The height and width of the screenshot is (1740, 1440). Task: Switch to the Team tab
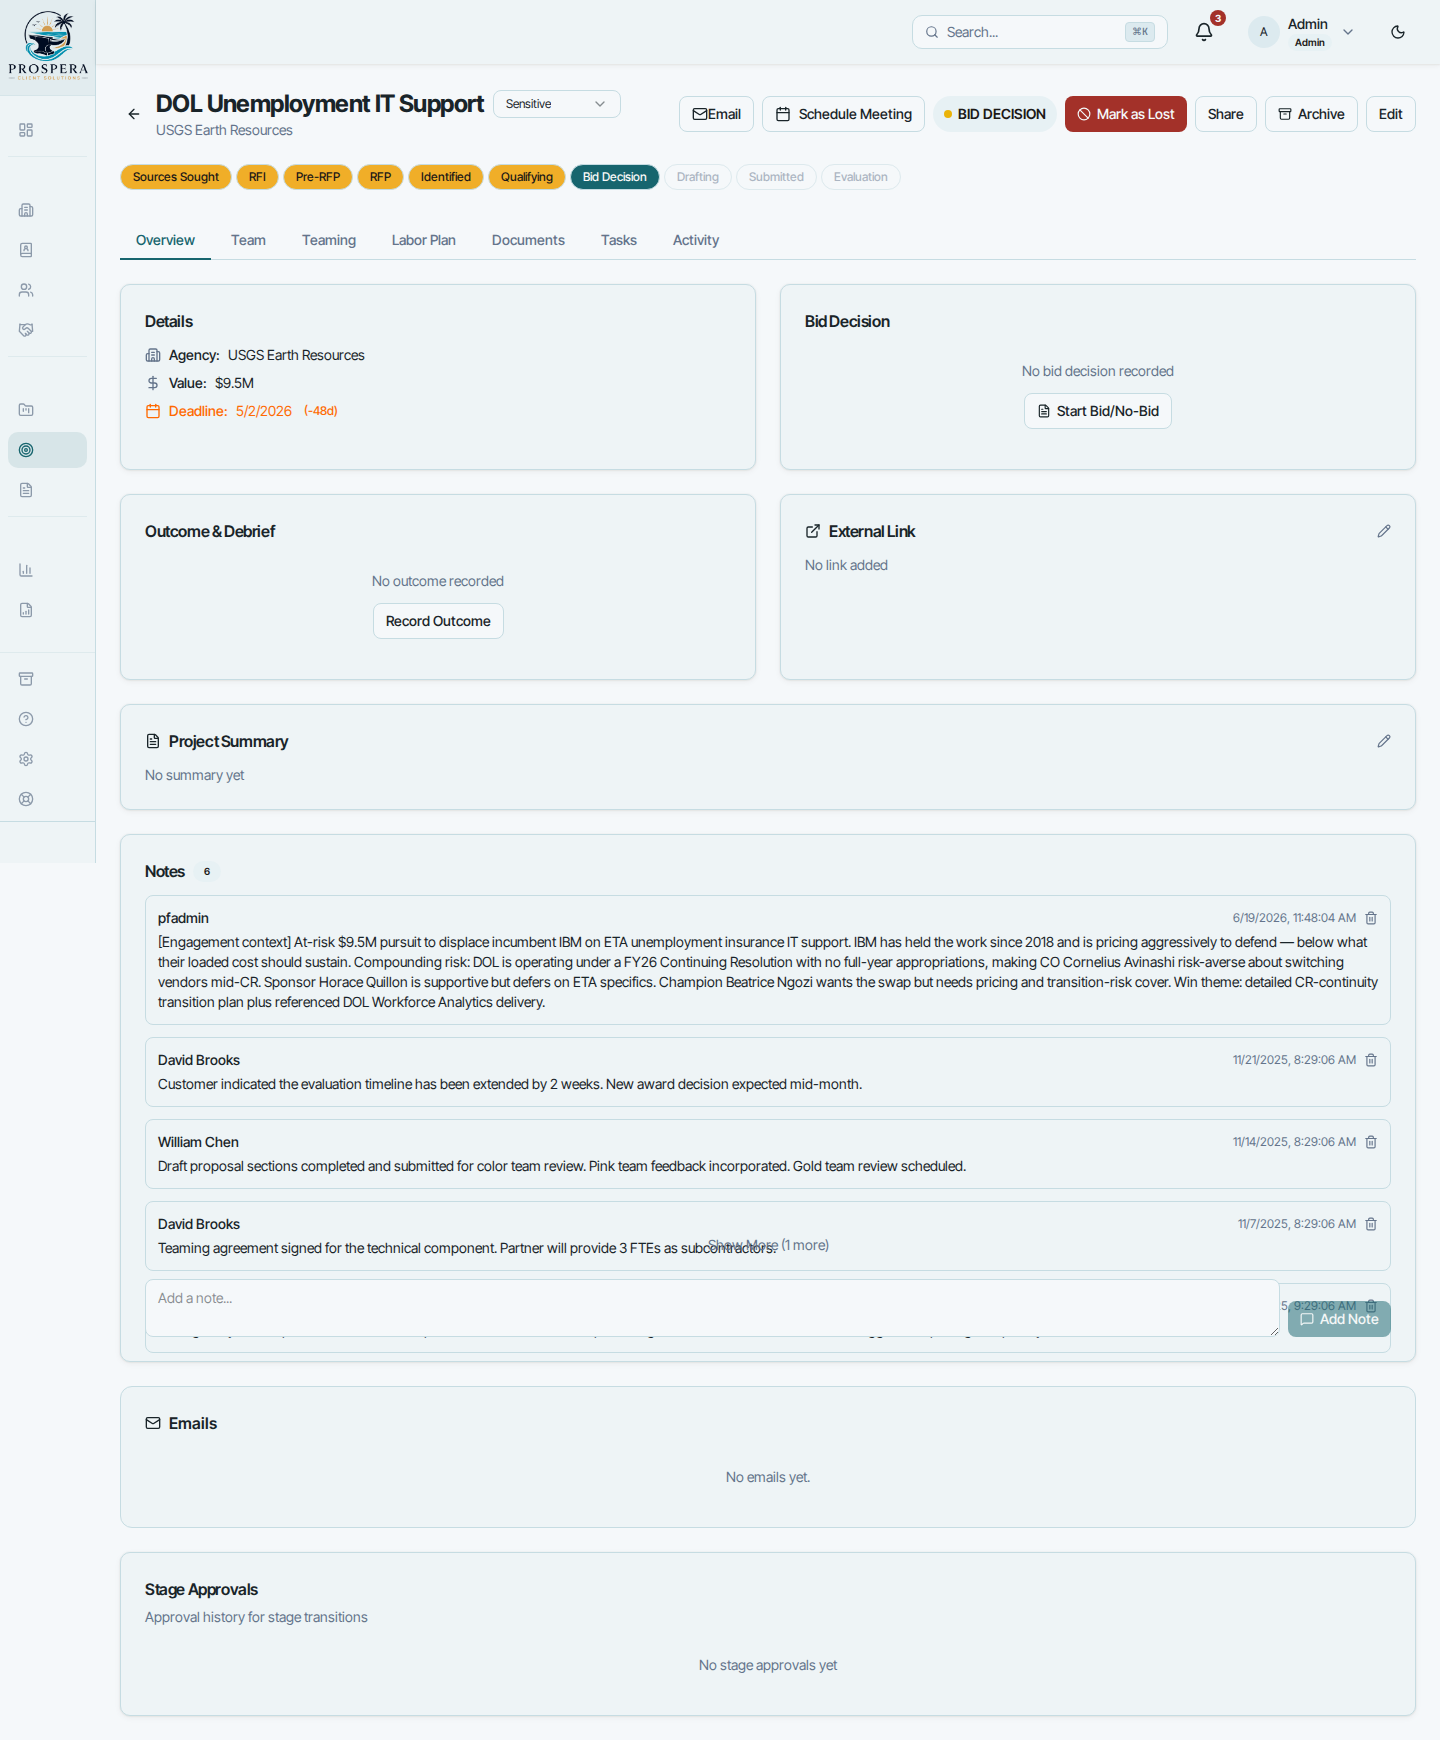[x=248, y=240]
